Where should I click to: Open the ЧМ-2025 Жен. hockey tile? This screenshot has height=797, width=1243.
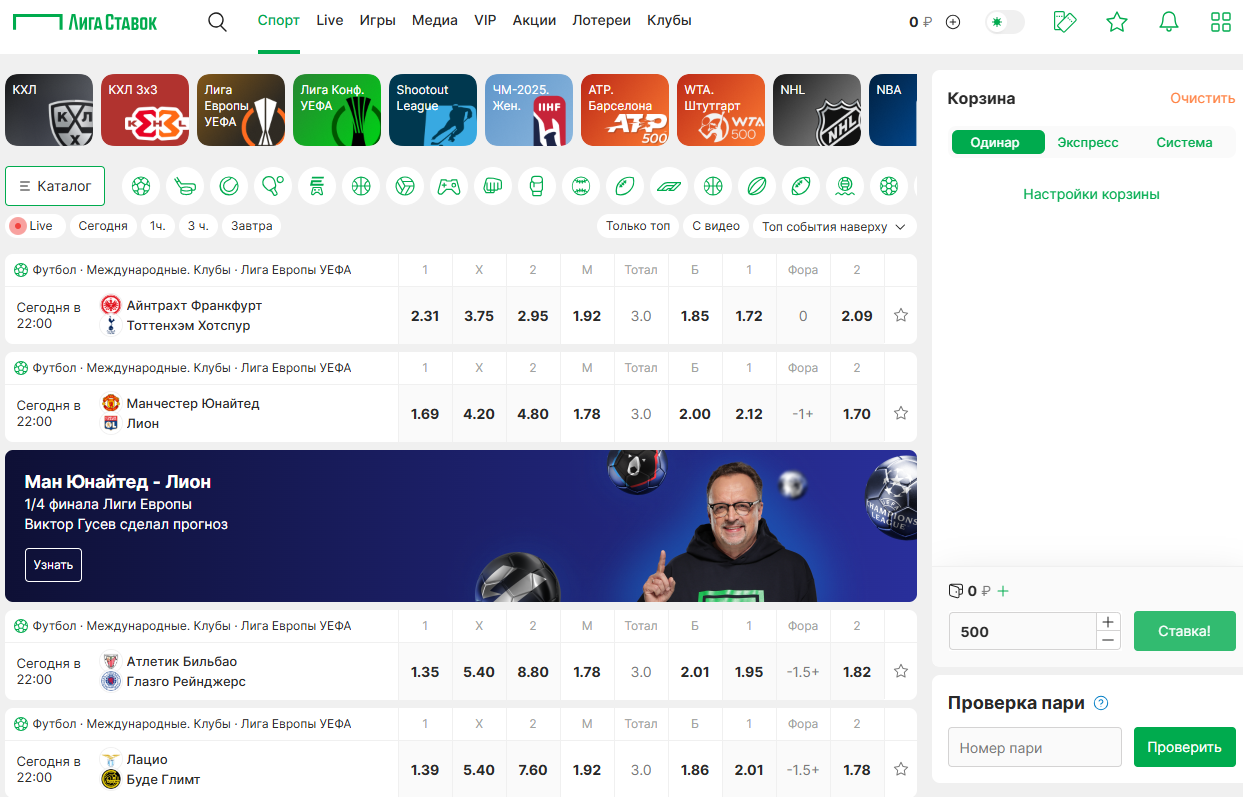[x=529, y=110]
